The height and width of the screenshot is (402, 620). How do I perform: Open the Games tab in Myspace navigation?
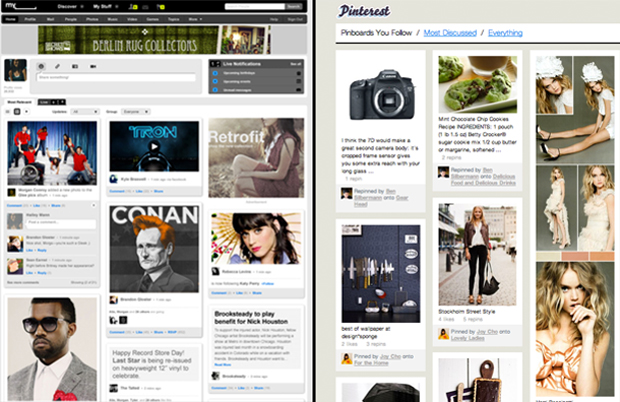click(x=153, y=19)
